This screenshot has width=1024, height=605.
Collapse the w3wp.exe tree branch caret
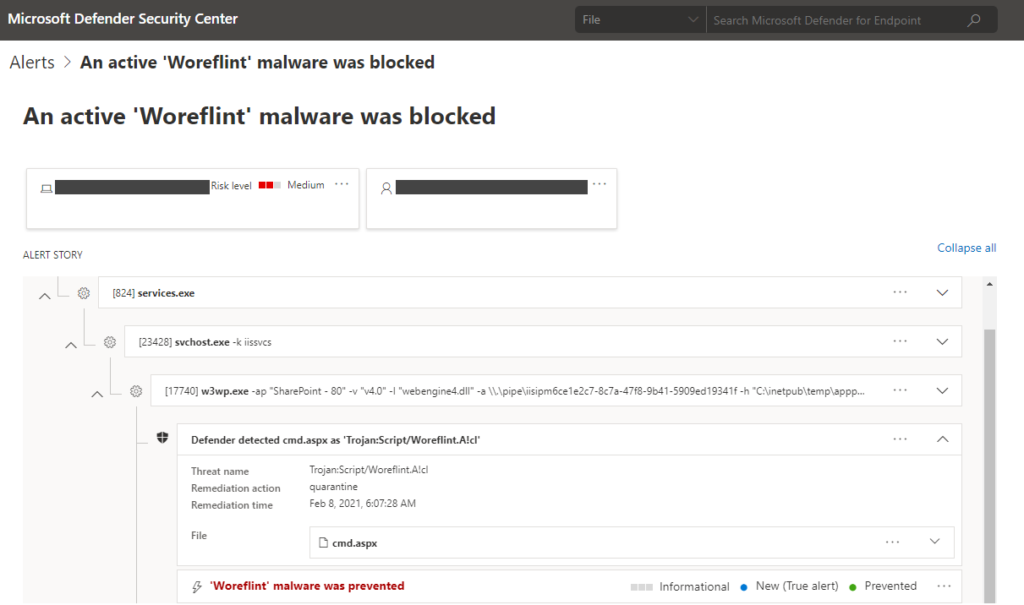pyautogui.click(x=97, y=393)
